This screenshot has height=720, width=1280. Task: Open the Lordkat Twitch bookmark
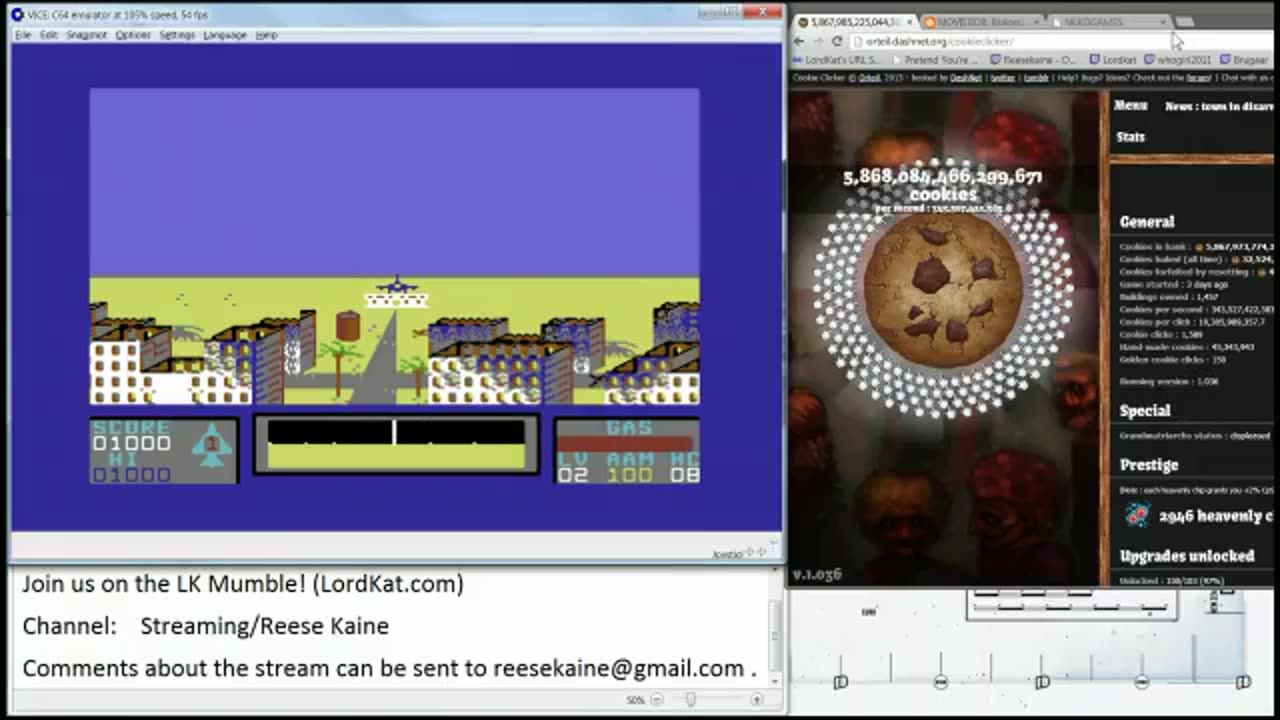pos(1113,60)
